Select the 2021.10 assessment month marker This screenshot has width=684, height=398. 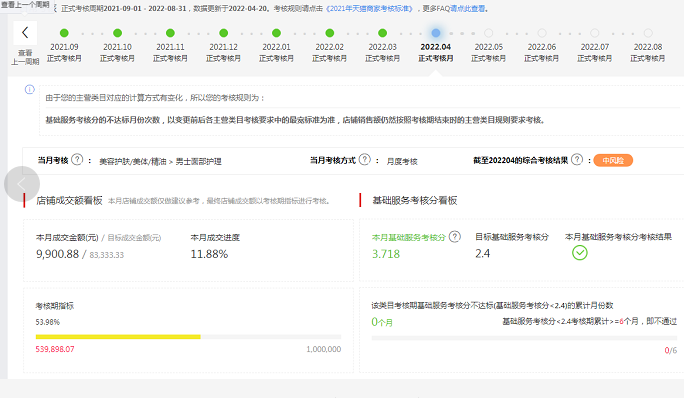point(117,33)
